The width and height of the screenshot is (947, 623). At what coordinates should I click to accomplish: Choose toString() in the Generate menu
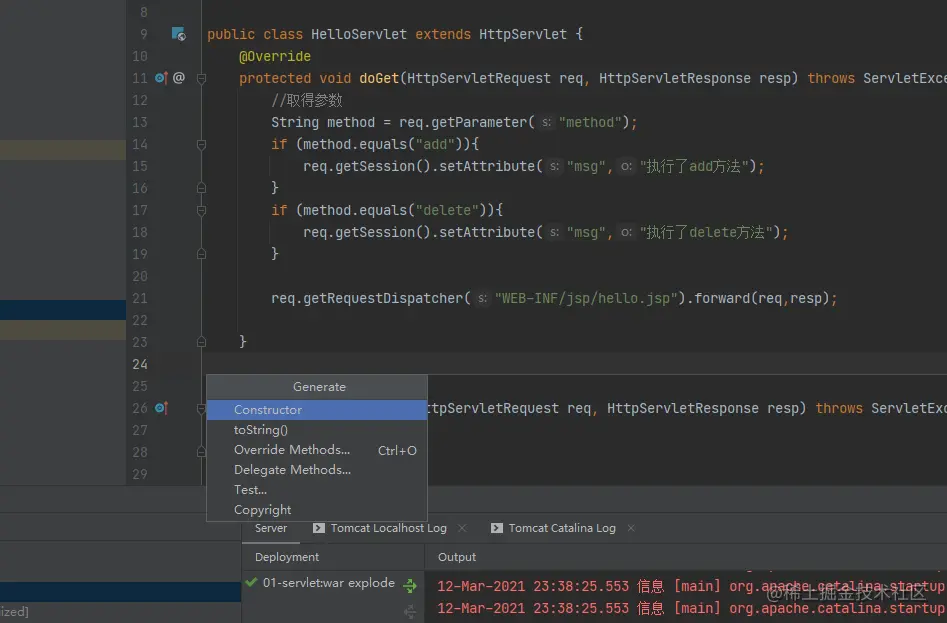point(317,430)
